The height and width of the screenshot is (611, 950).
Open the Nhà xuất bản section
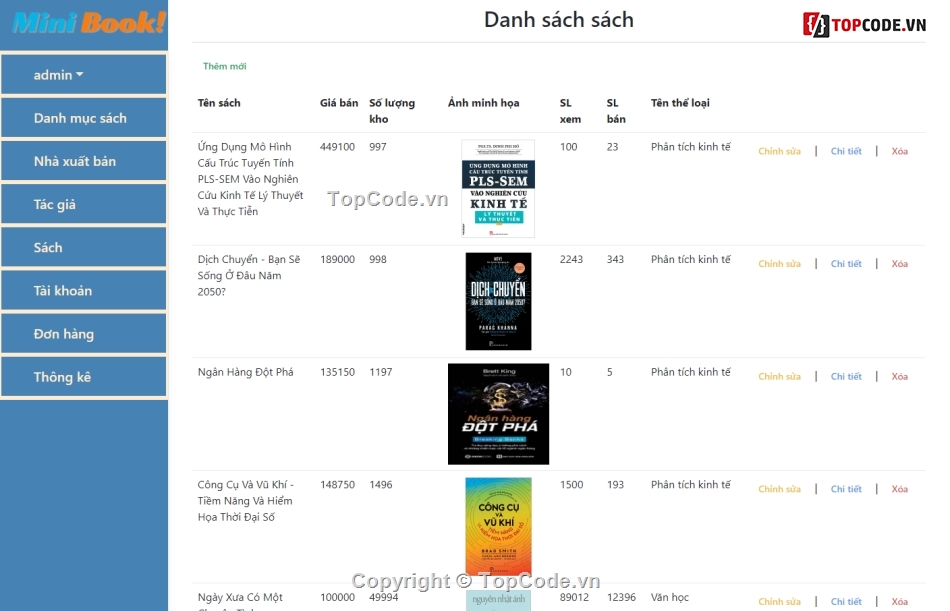[x=84, y=160]
